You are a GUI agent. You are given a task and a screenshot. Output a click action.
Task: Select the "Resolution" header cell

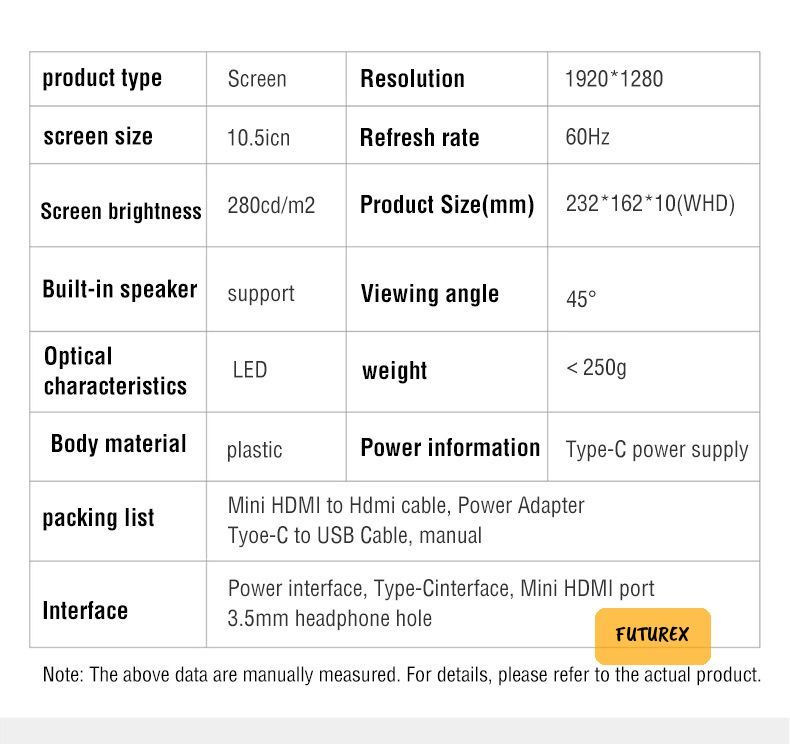(x=412, y=79)
